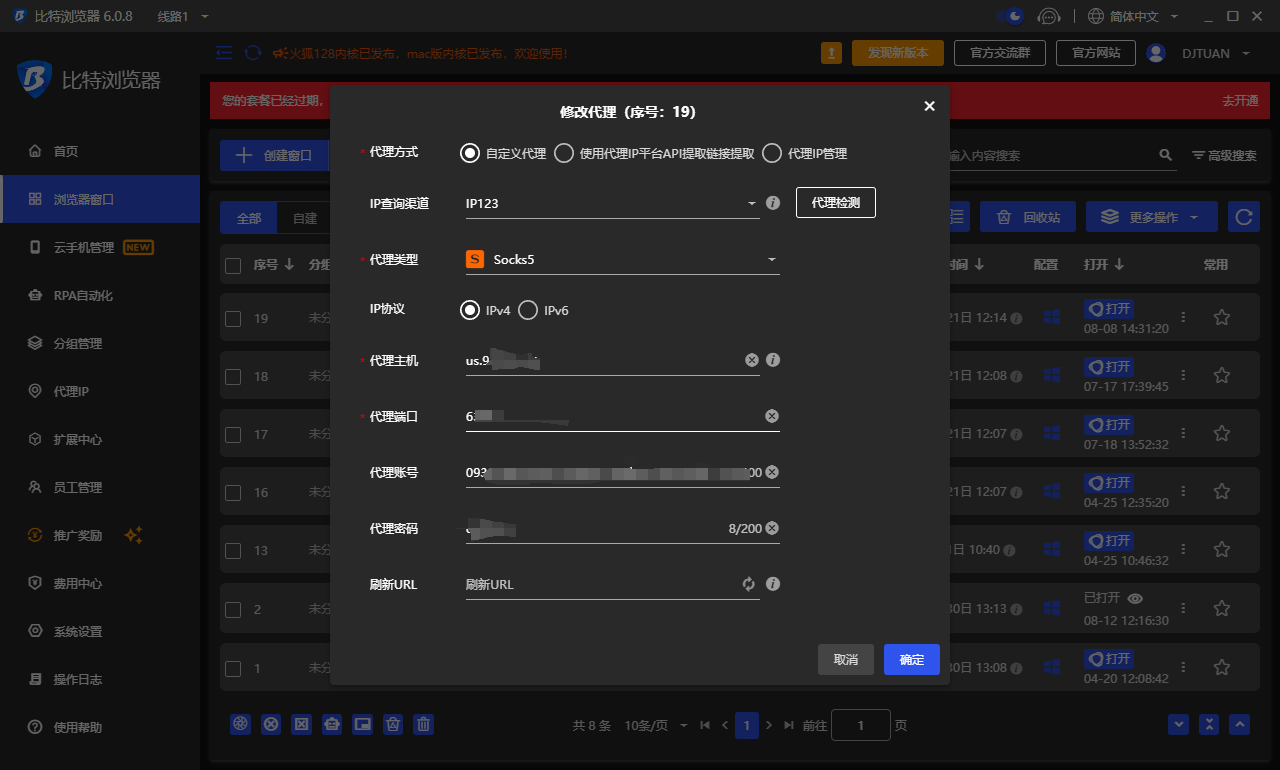Click the info icon beside 刷新URL
This screenshot has width=1280, height=770.
pos(773,583)
